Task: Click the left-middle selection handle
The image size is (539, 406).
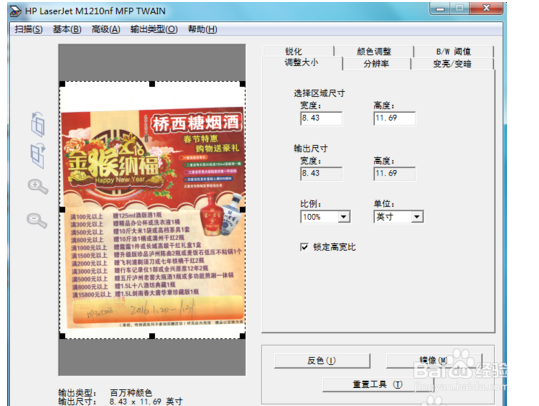Action: point(62,209)
